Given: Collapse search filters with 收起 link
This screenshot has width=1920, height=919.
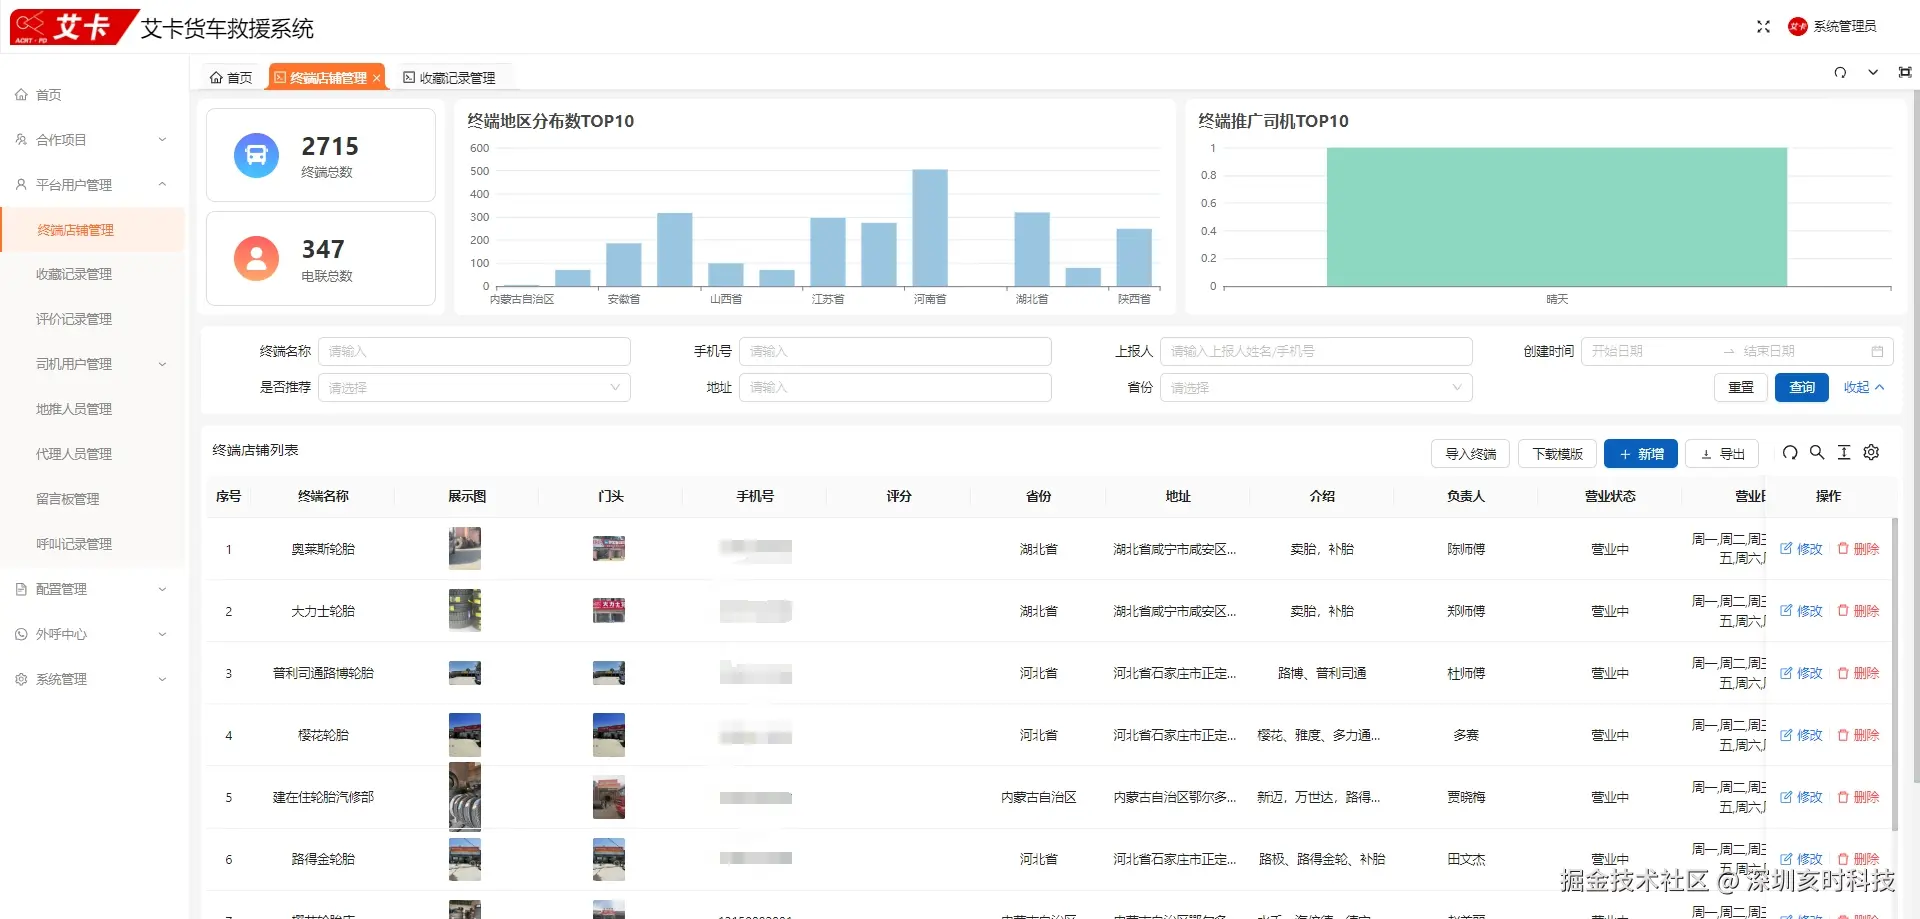Looking at the screenshot, I should click(1864, 388).
